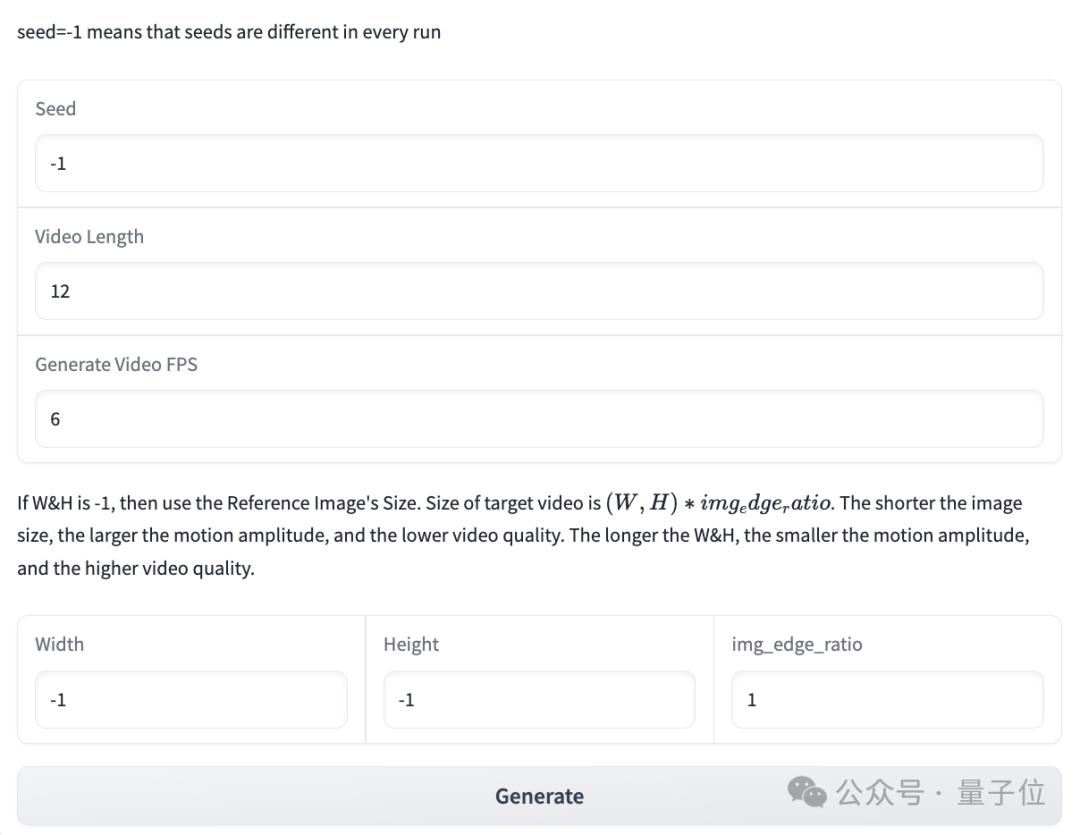Click the Seed label text
The width and height of the screenshot is (1080, 835).
point(56,109)
